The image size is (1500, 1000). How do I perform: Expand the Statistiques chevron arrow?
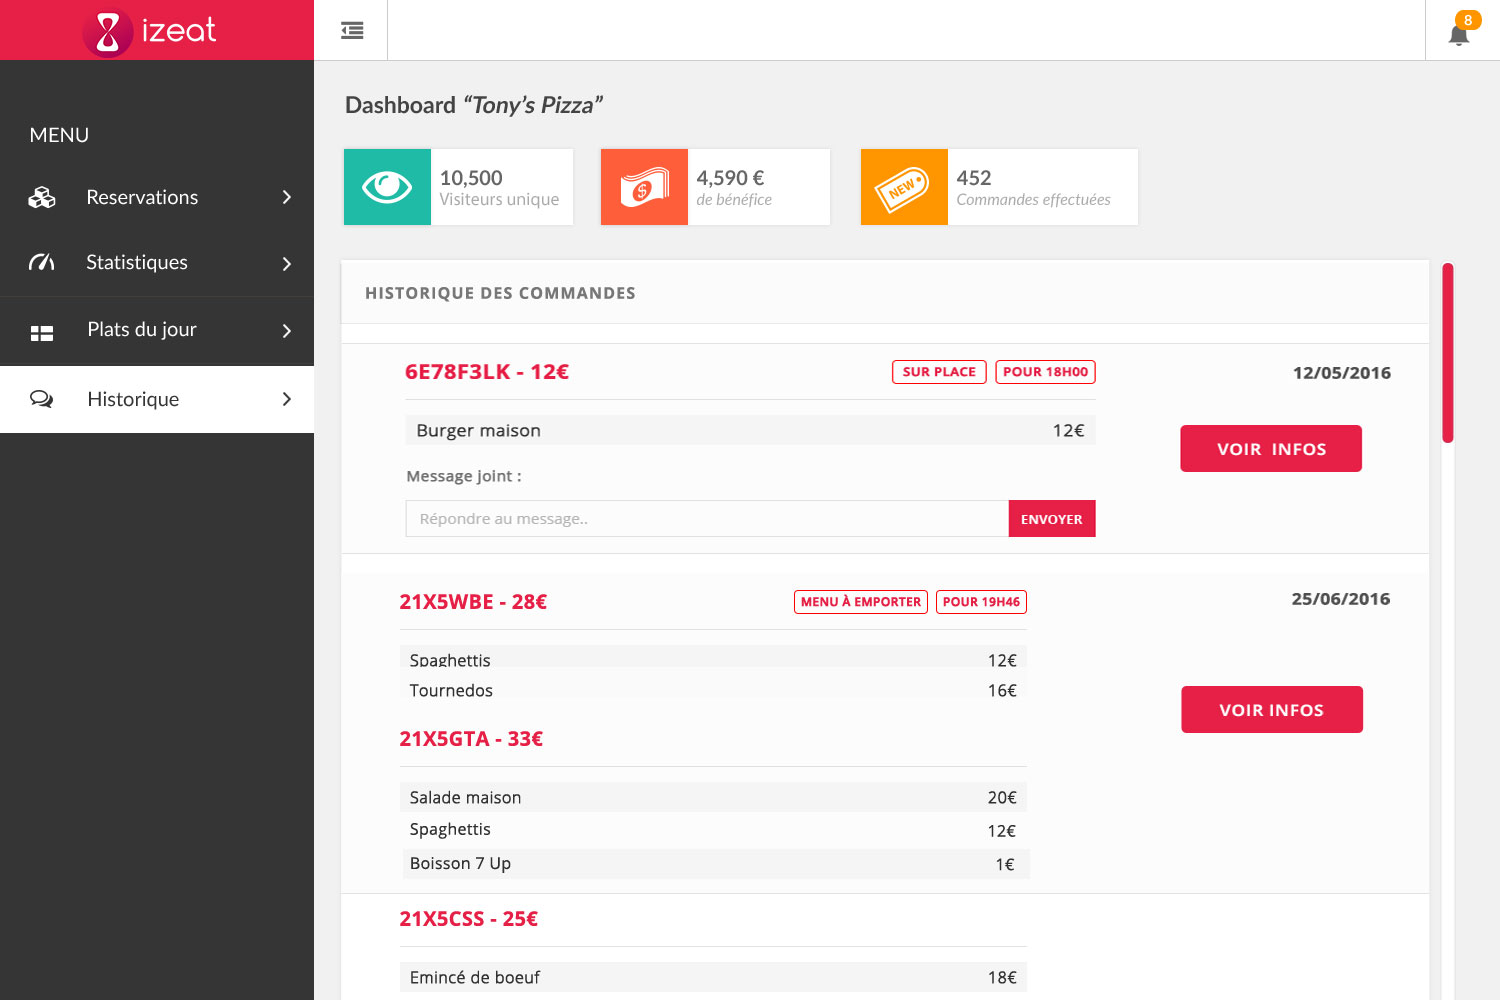point(287,264)
